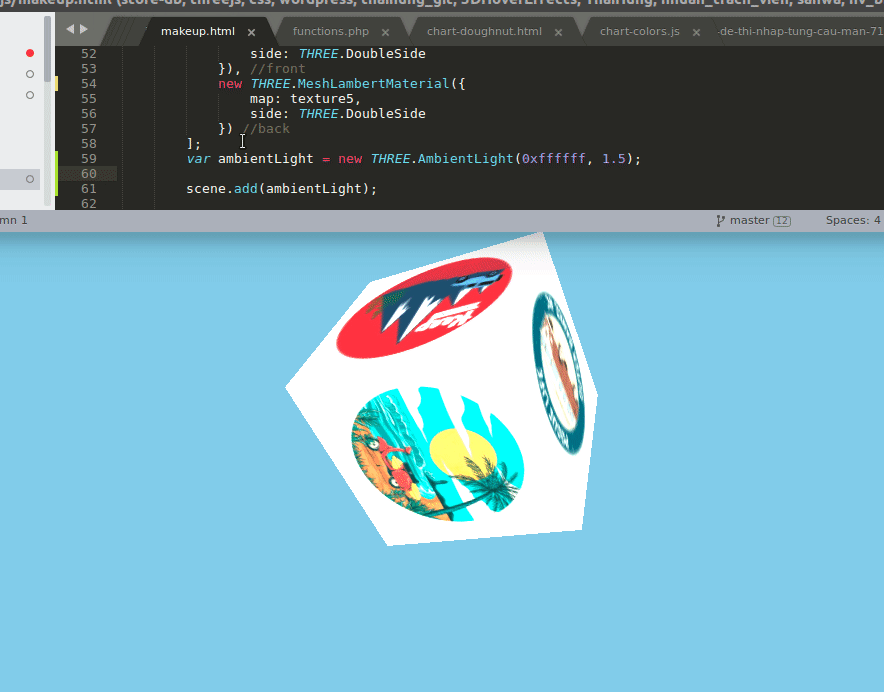Click DoubleSide on line 52
884x692 pixels.
click(x=386, y=54)
